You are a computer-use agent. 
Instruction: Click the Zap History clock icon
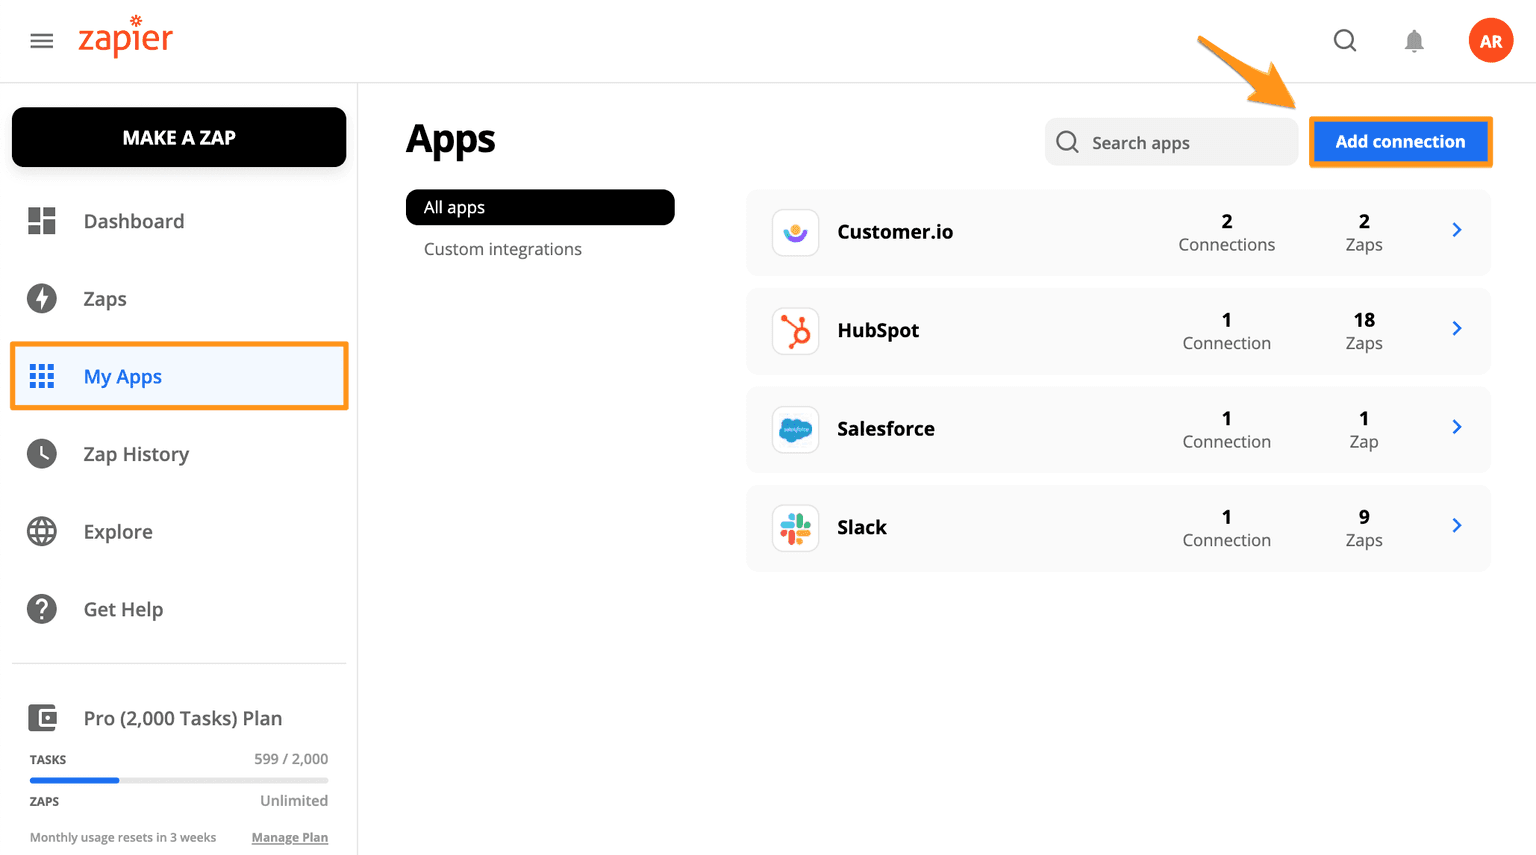[x=42, y=453]
